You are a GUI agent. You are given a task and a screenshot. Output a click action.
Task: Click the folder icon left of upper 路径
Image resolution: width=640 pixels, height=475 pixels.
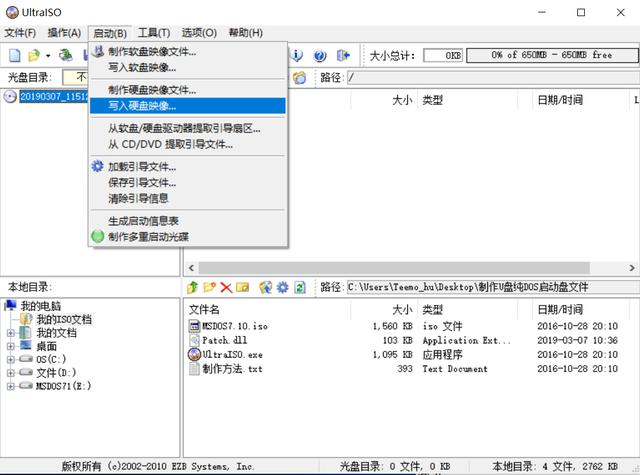(299, 78)
